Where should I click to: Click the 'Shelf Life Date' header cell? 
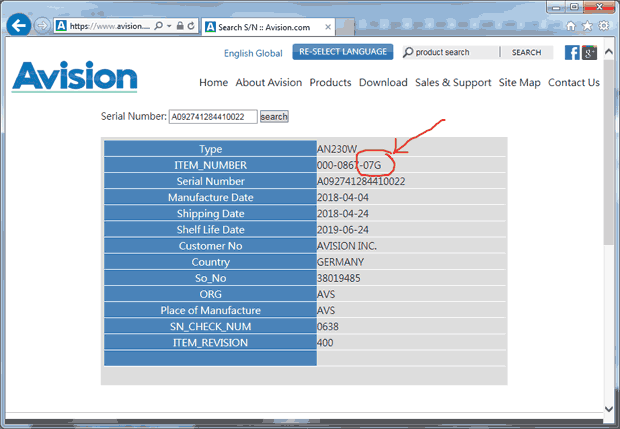(210, 230)
